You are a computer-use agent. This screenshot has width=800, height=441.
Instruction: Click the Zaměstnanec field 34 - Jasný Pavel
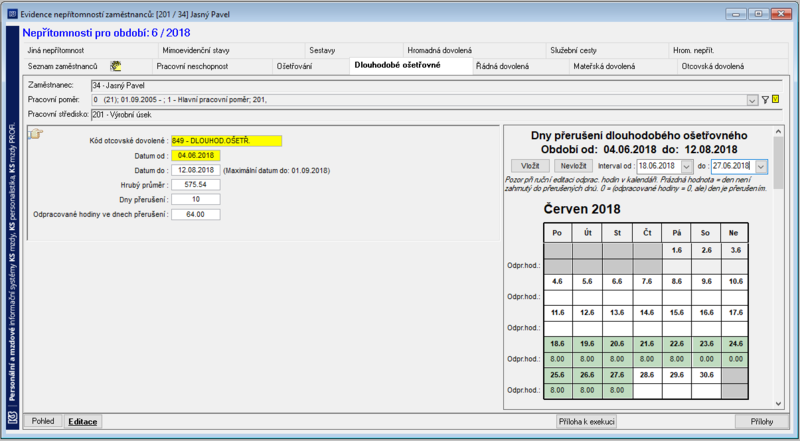436,86
